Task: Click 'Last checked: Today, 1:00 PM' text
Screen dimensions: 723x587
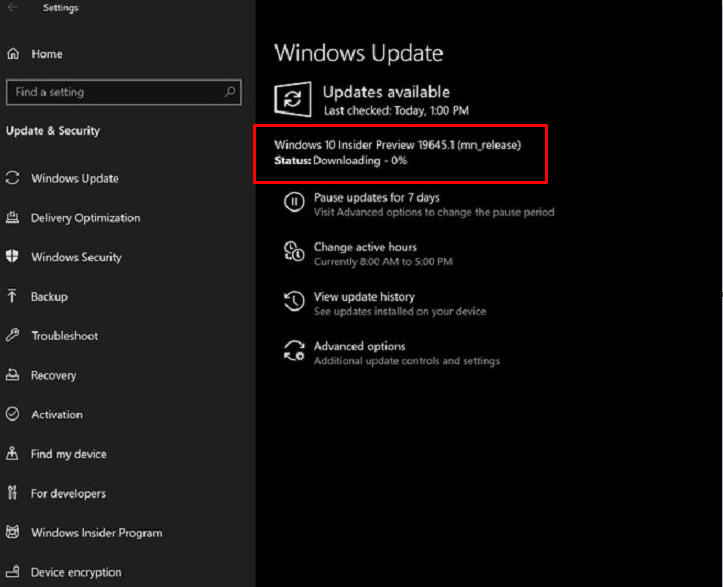Action: [x=396, y=111]
